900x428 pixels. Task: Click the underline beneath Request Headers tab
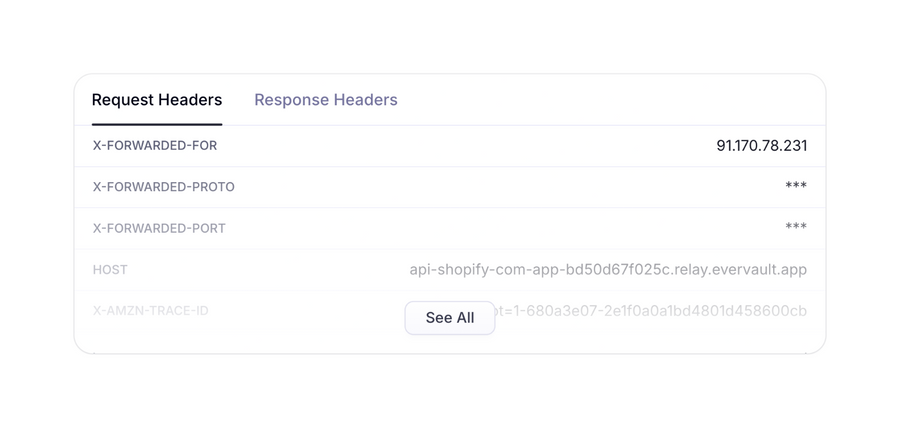tap(157, 124)
